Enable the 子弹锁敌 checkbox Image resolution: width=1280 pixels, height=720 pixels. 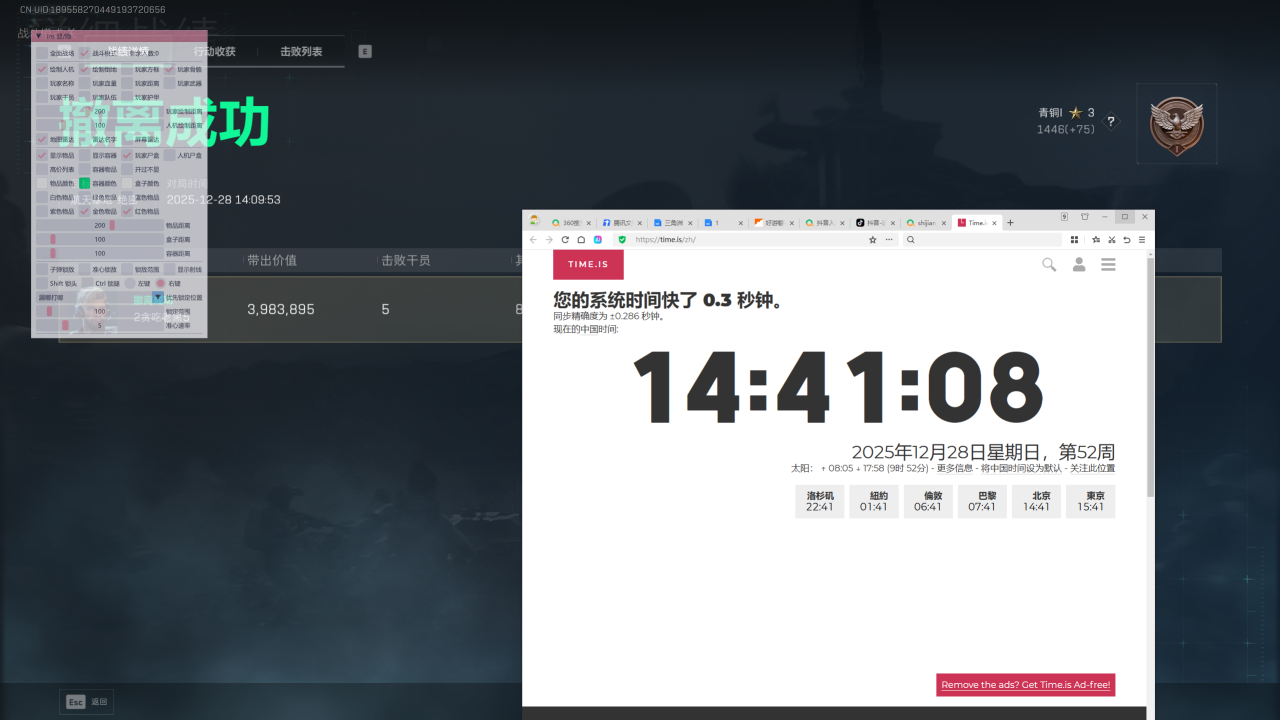click(42, 269)
